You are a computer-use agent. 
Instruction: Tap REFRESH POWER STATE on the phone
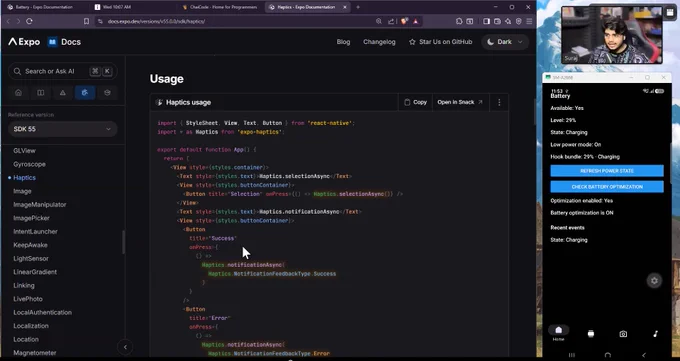coord(607,171)
